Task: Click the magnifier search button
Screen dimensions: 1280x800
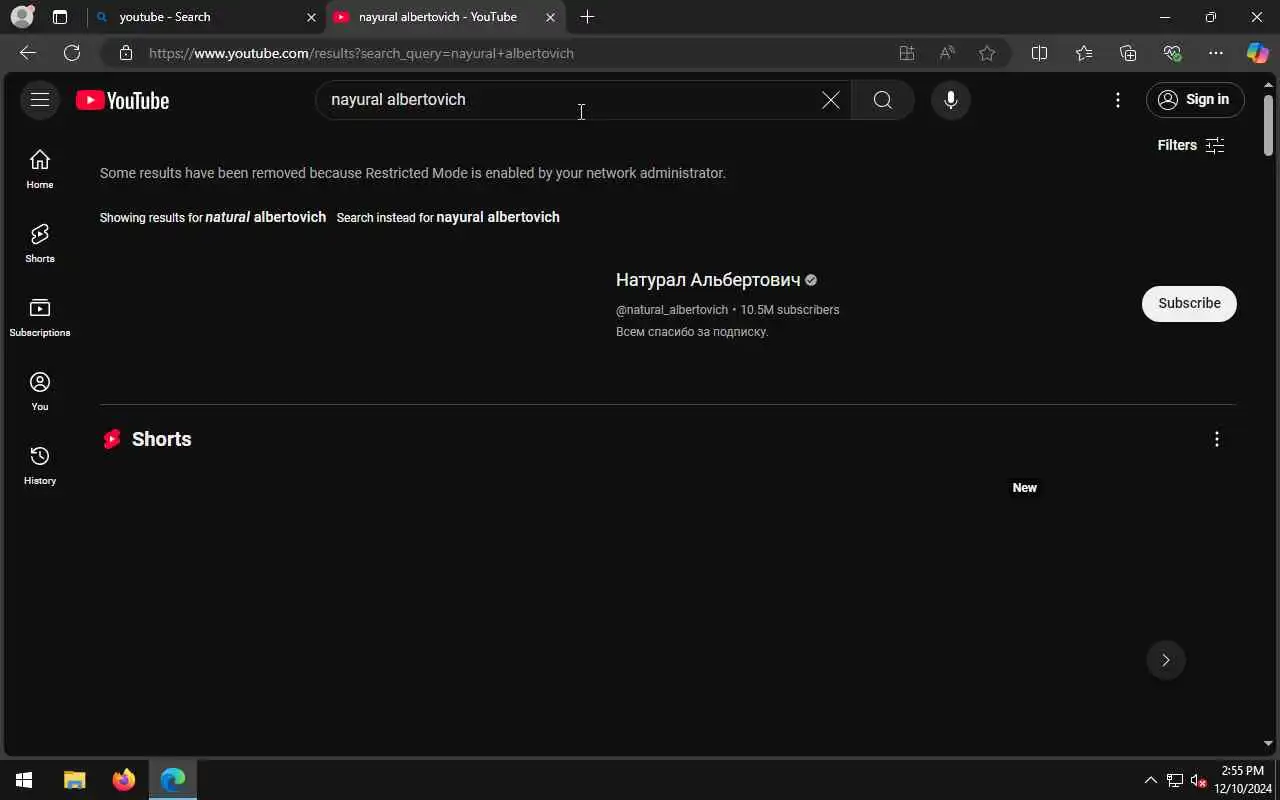Action: coord(882,100)
